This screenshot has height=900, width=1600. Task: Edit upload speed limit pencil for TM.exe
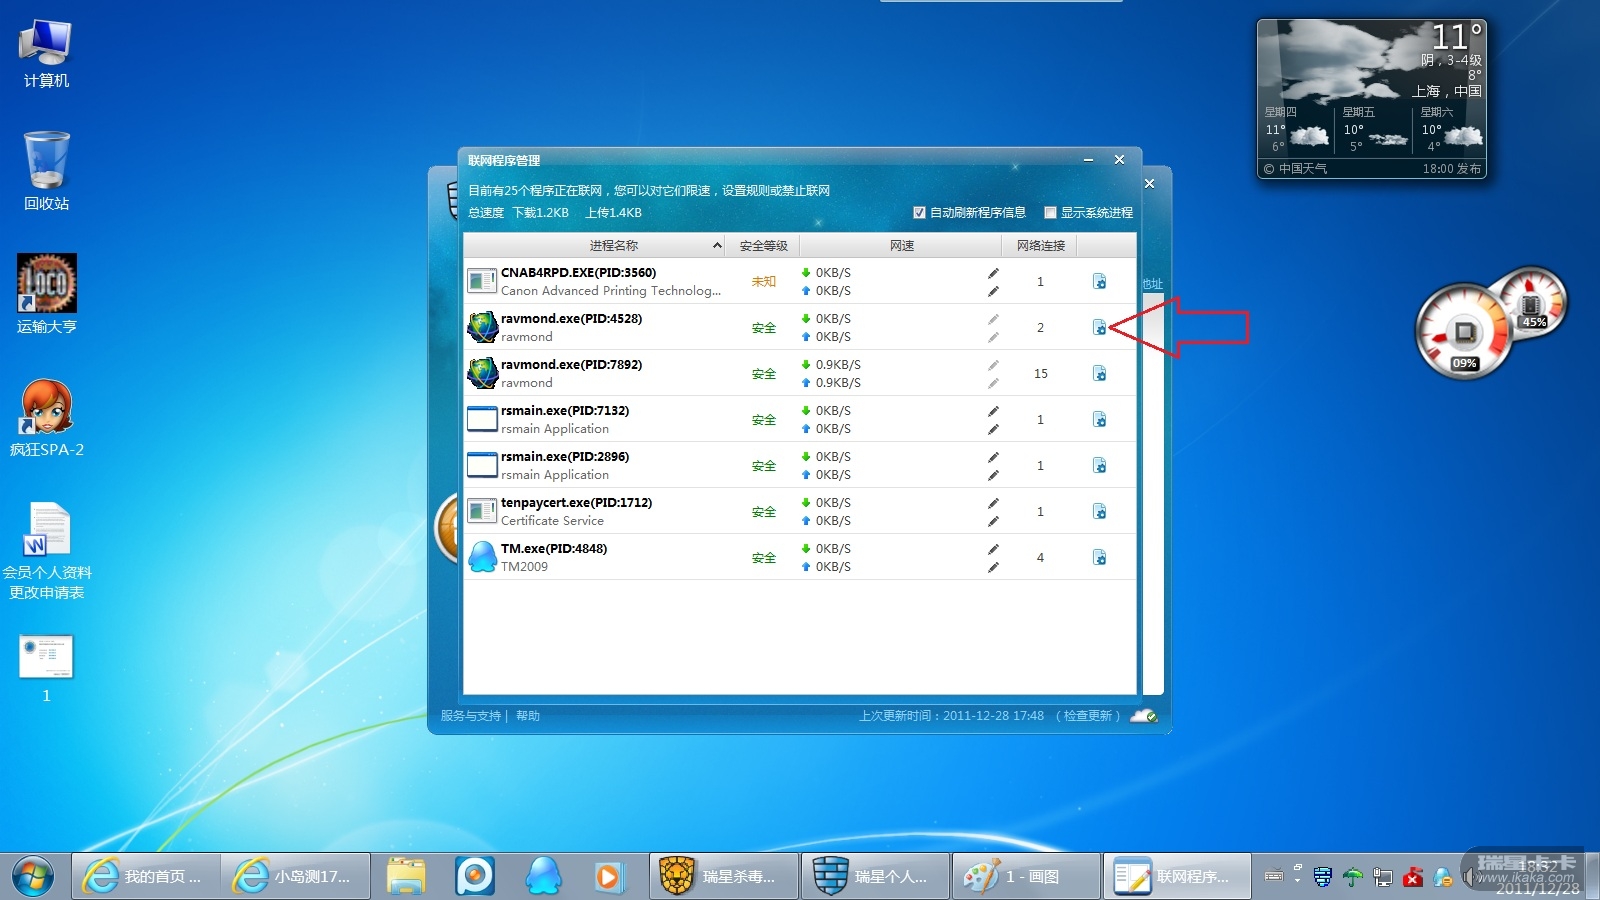click(x=993, y=567)
